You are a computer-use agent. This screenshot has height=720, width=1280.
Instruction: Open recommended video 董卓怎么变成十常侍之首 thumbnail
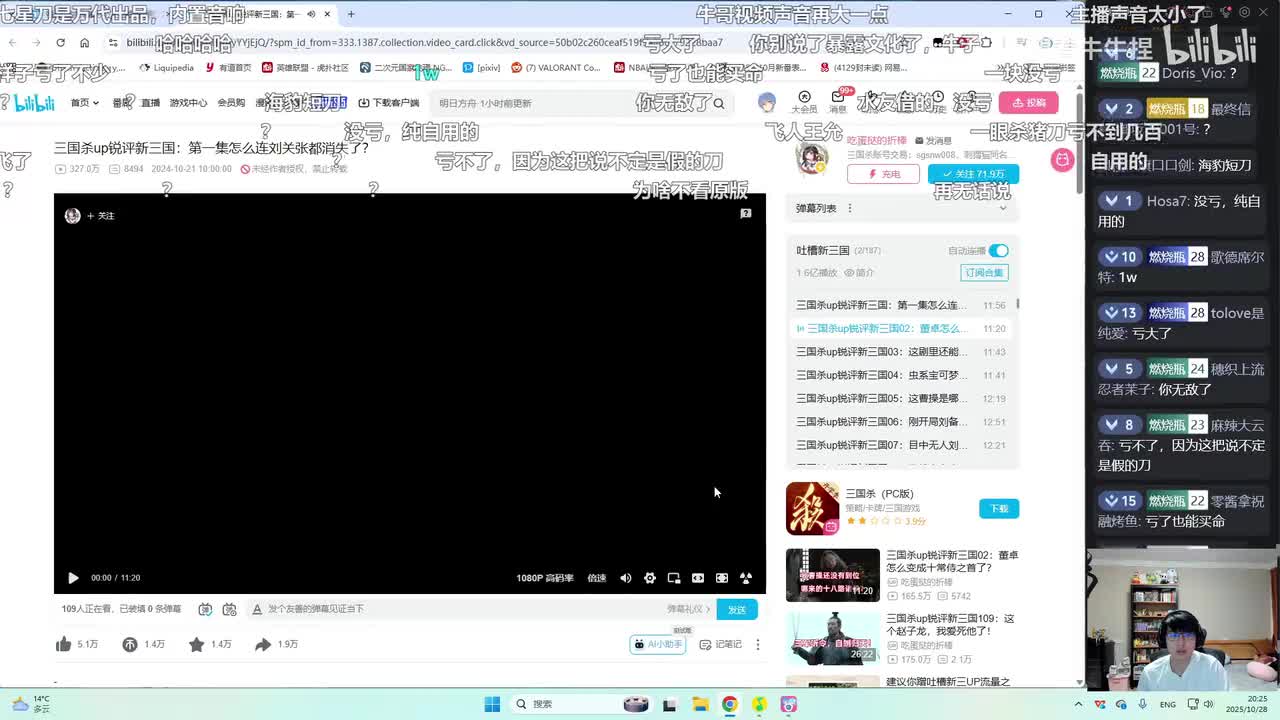(832, 575)
